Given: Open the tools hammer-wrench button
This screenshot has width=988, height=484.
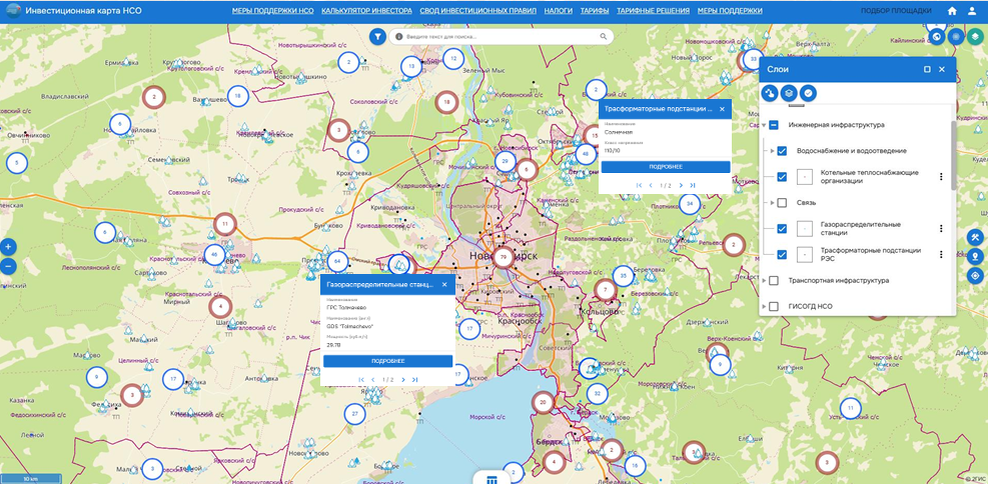Looking at the screenshot, I should coord(975,238).
